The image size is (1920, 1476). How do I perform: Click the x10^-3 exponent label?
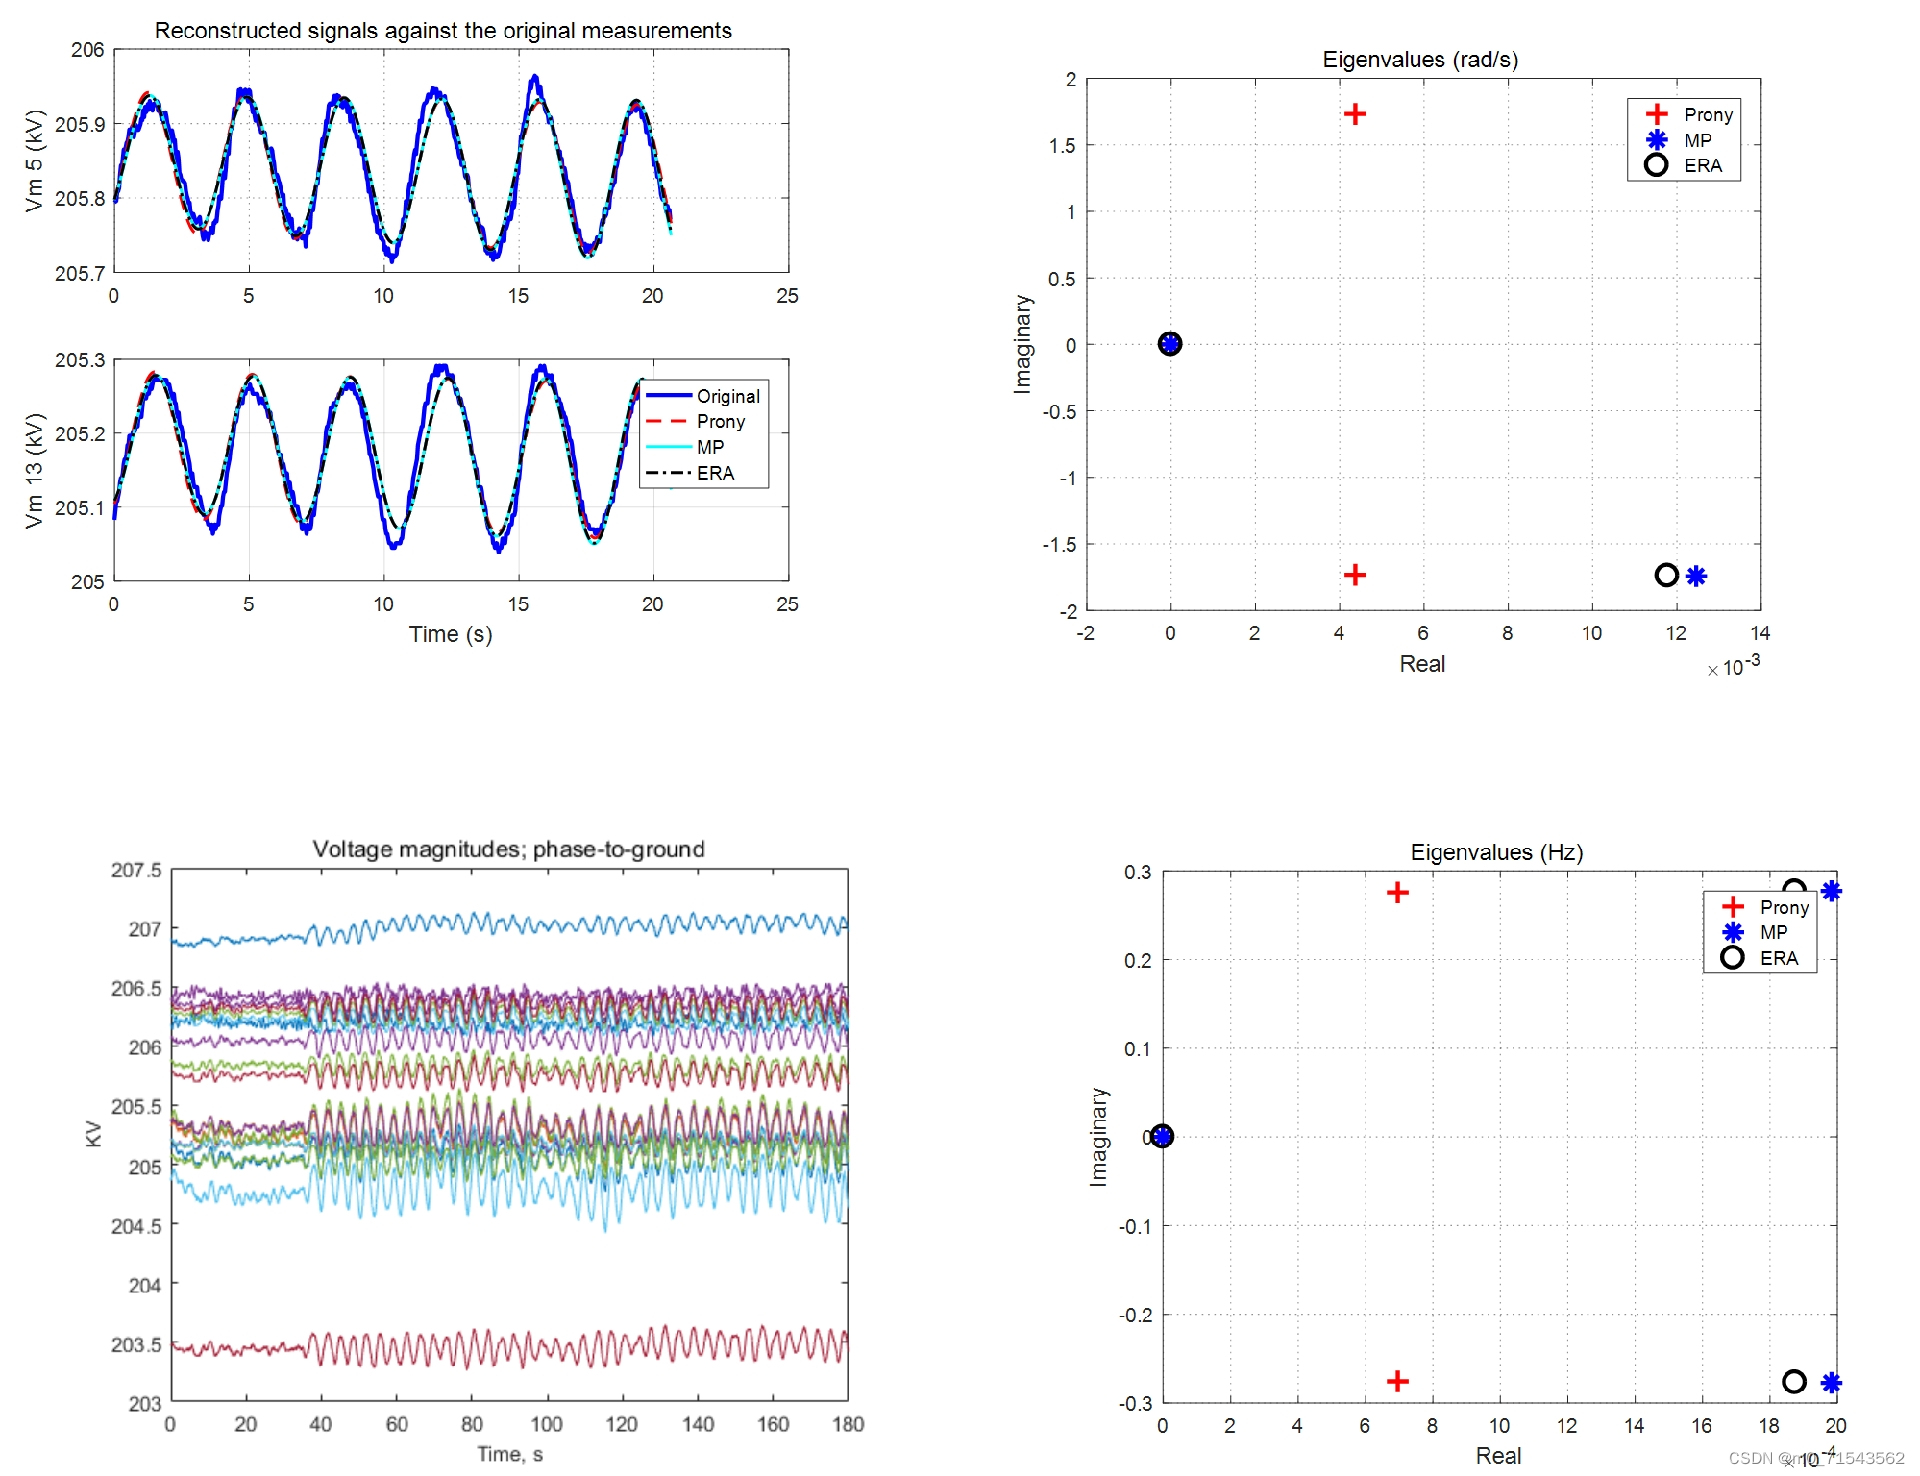pos(1734,666)
